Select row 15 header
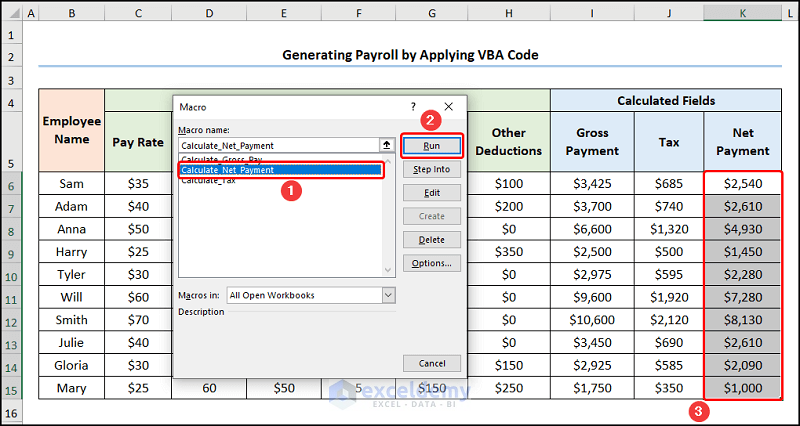 12,390
